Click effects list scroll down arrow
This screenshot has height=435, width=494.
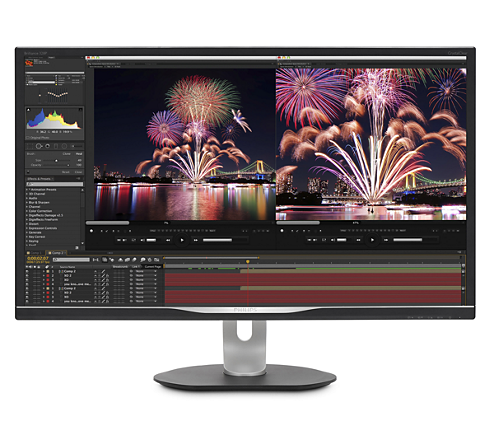point(82,243)
